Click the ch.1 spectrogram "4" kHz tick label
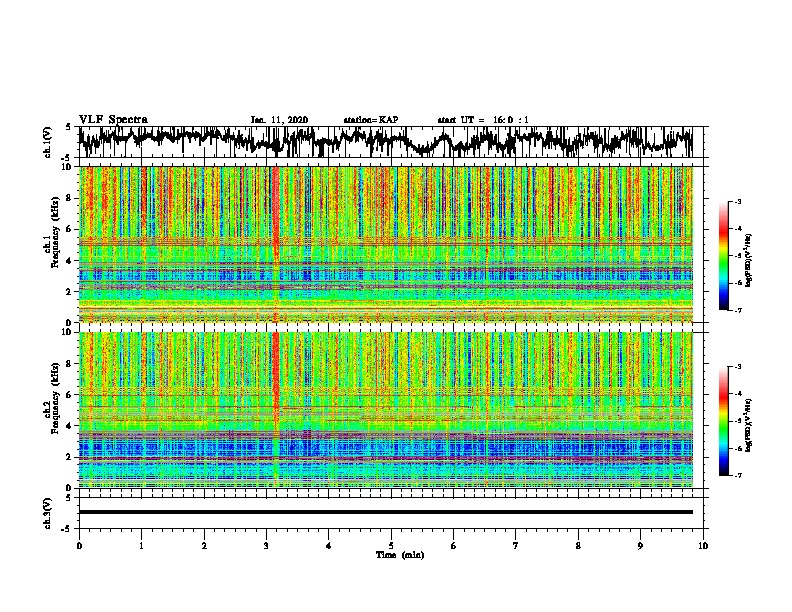 pos(70,261)
